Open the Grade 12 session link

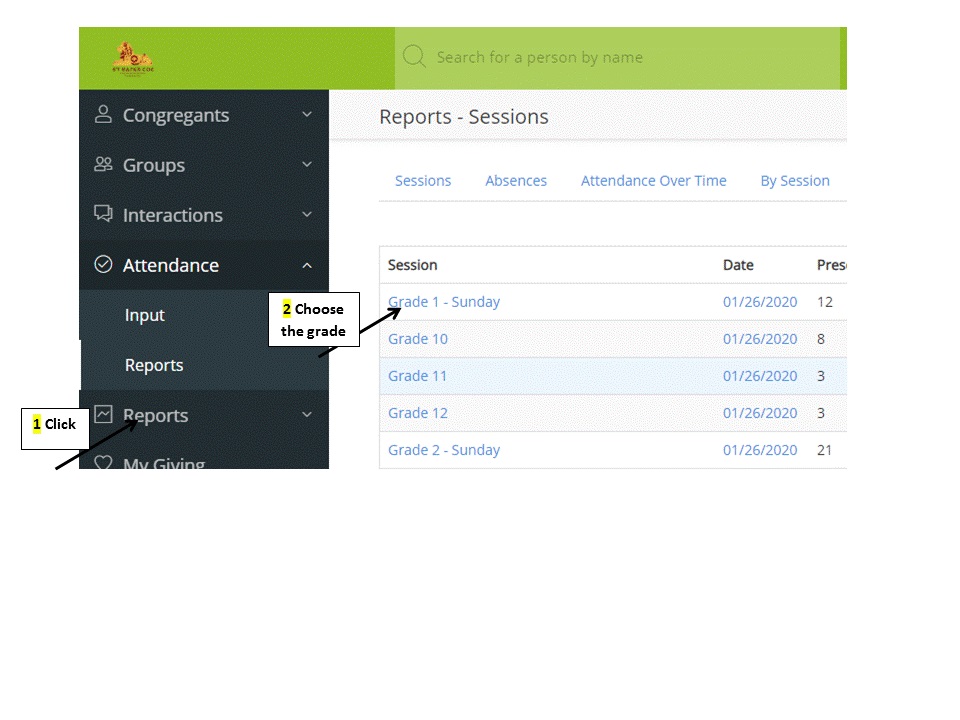pyautogui.click(x=418, y=413)
